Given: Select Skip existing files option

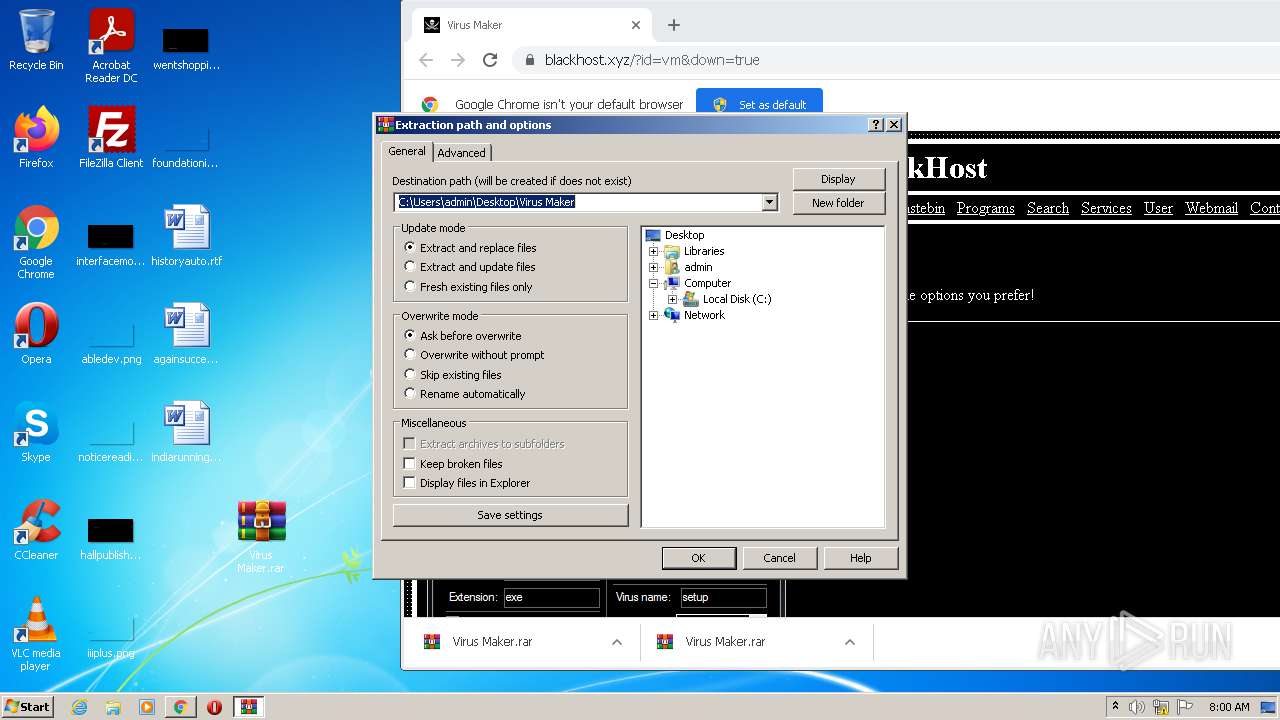Looking at the screenshot, I should coord(452,375).
